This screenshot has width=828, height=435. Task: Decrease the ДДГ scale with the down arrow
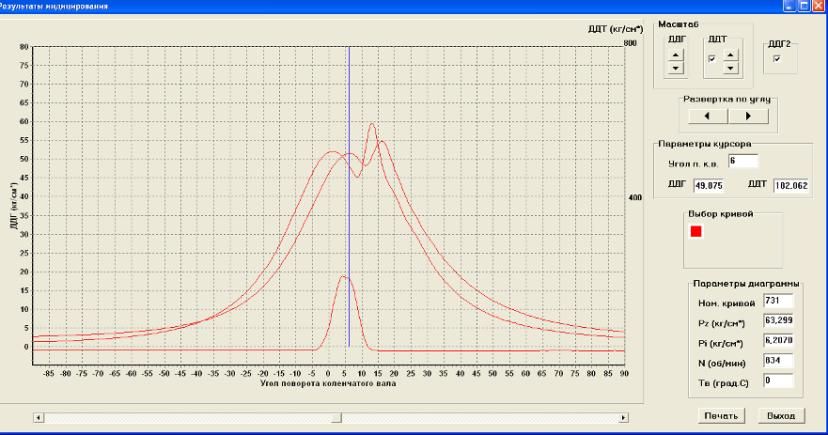[x=675, y=68]
